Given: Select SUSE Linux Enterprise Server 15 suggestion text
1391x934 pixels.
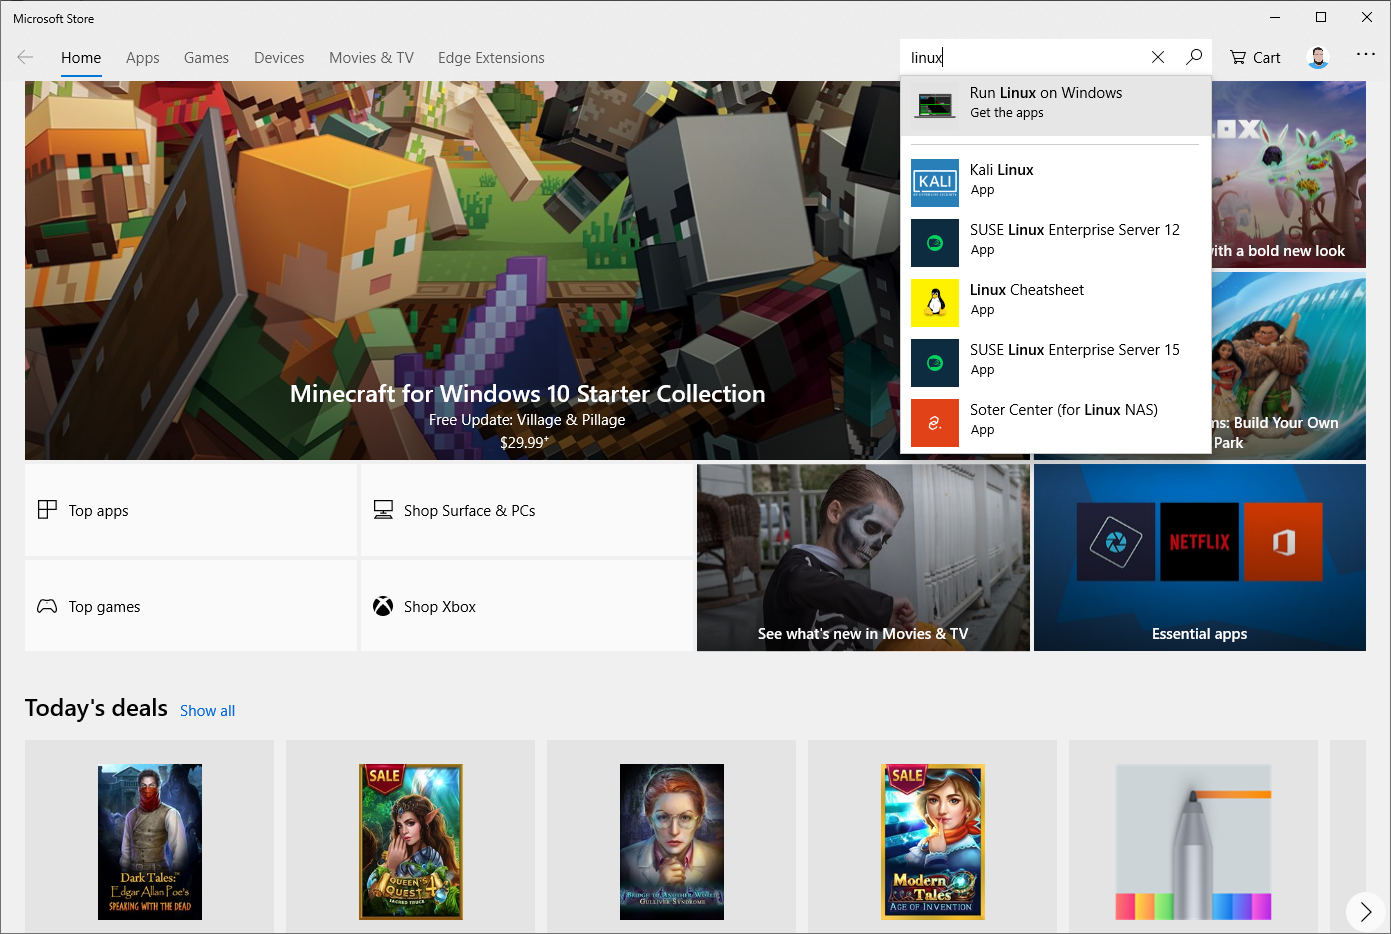Looking at the screenshot, I should point(1075,350).
